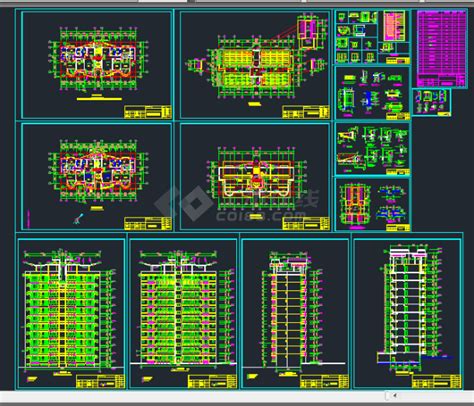The image size is (474, 406).
Task: Click the yellow title block of the top-left sheet
Action: click(148, 112)
